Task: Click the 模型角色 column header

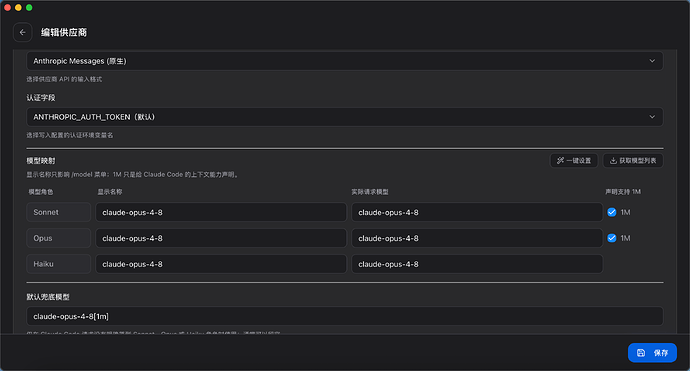Action: pos(41,192)
